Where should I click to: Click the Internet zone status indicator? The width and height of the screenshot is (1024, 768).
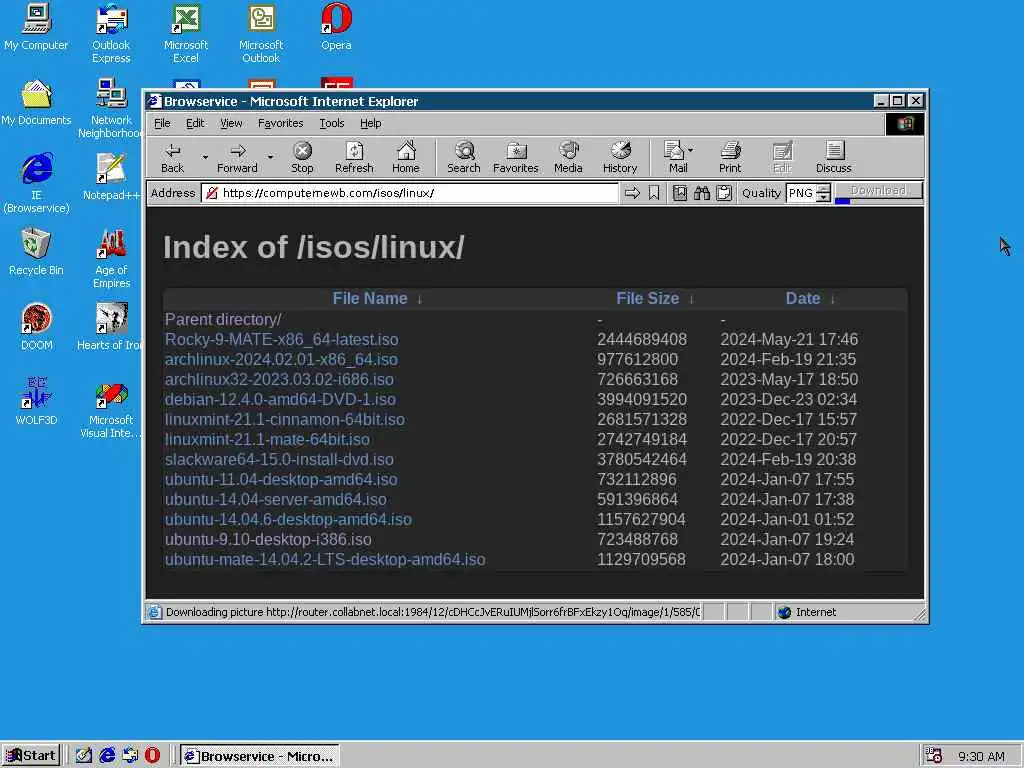pos(807,612)
